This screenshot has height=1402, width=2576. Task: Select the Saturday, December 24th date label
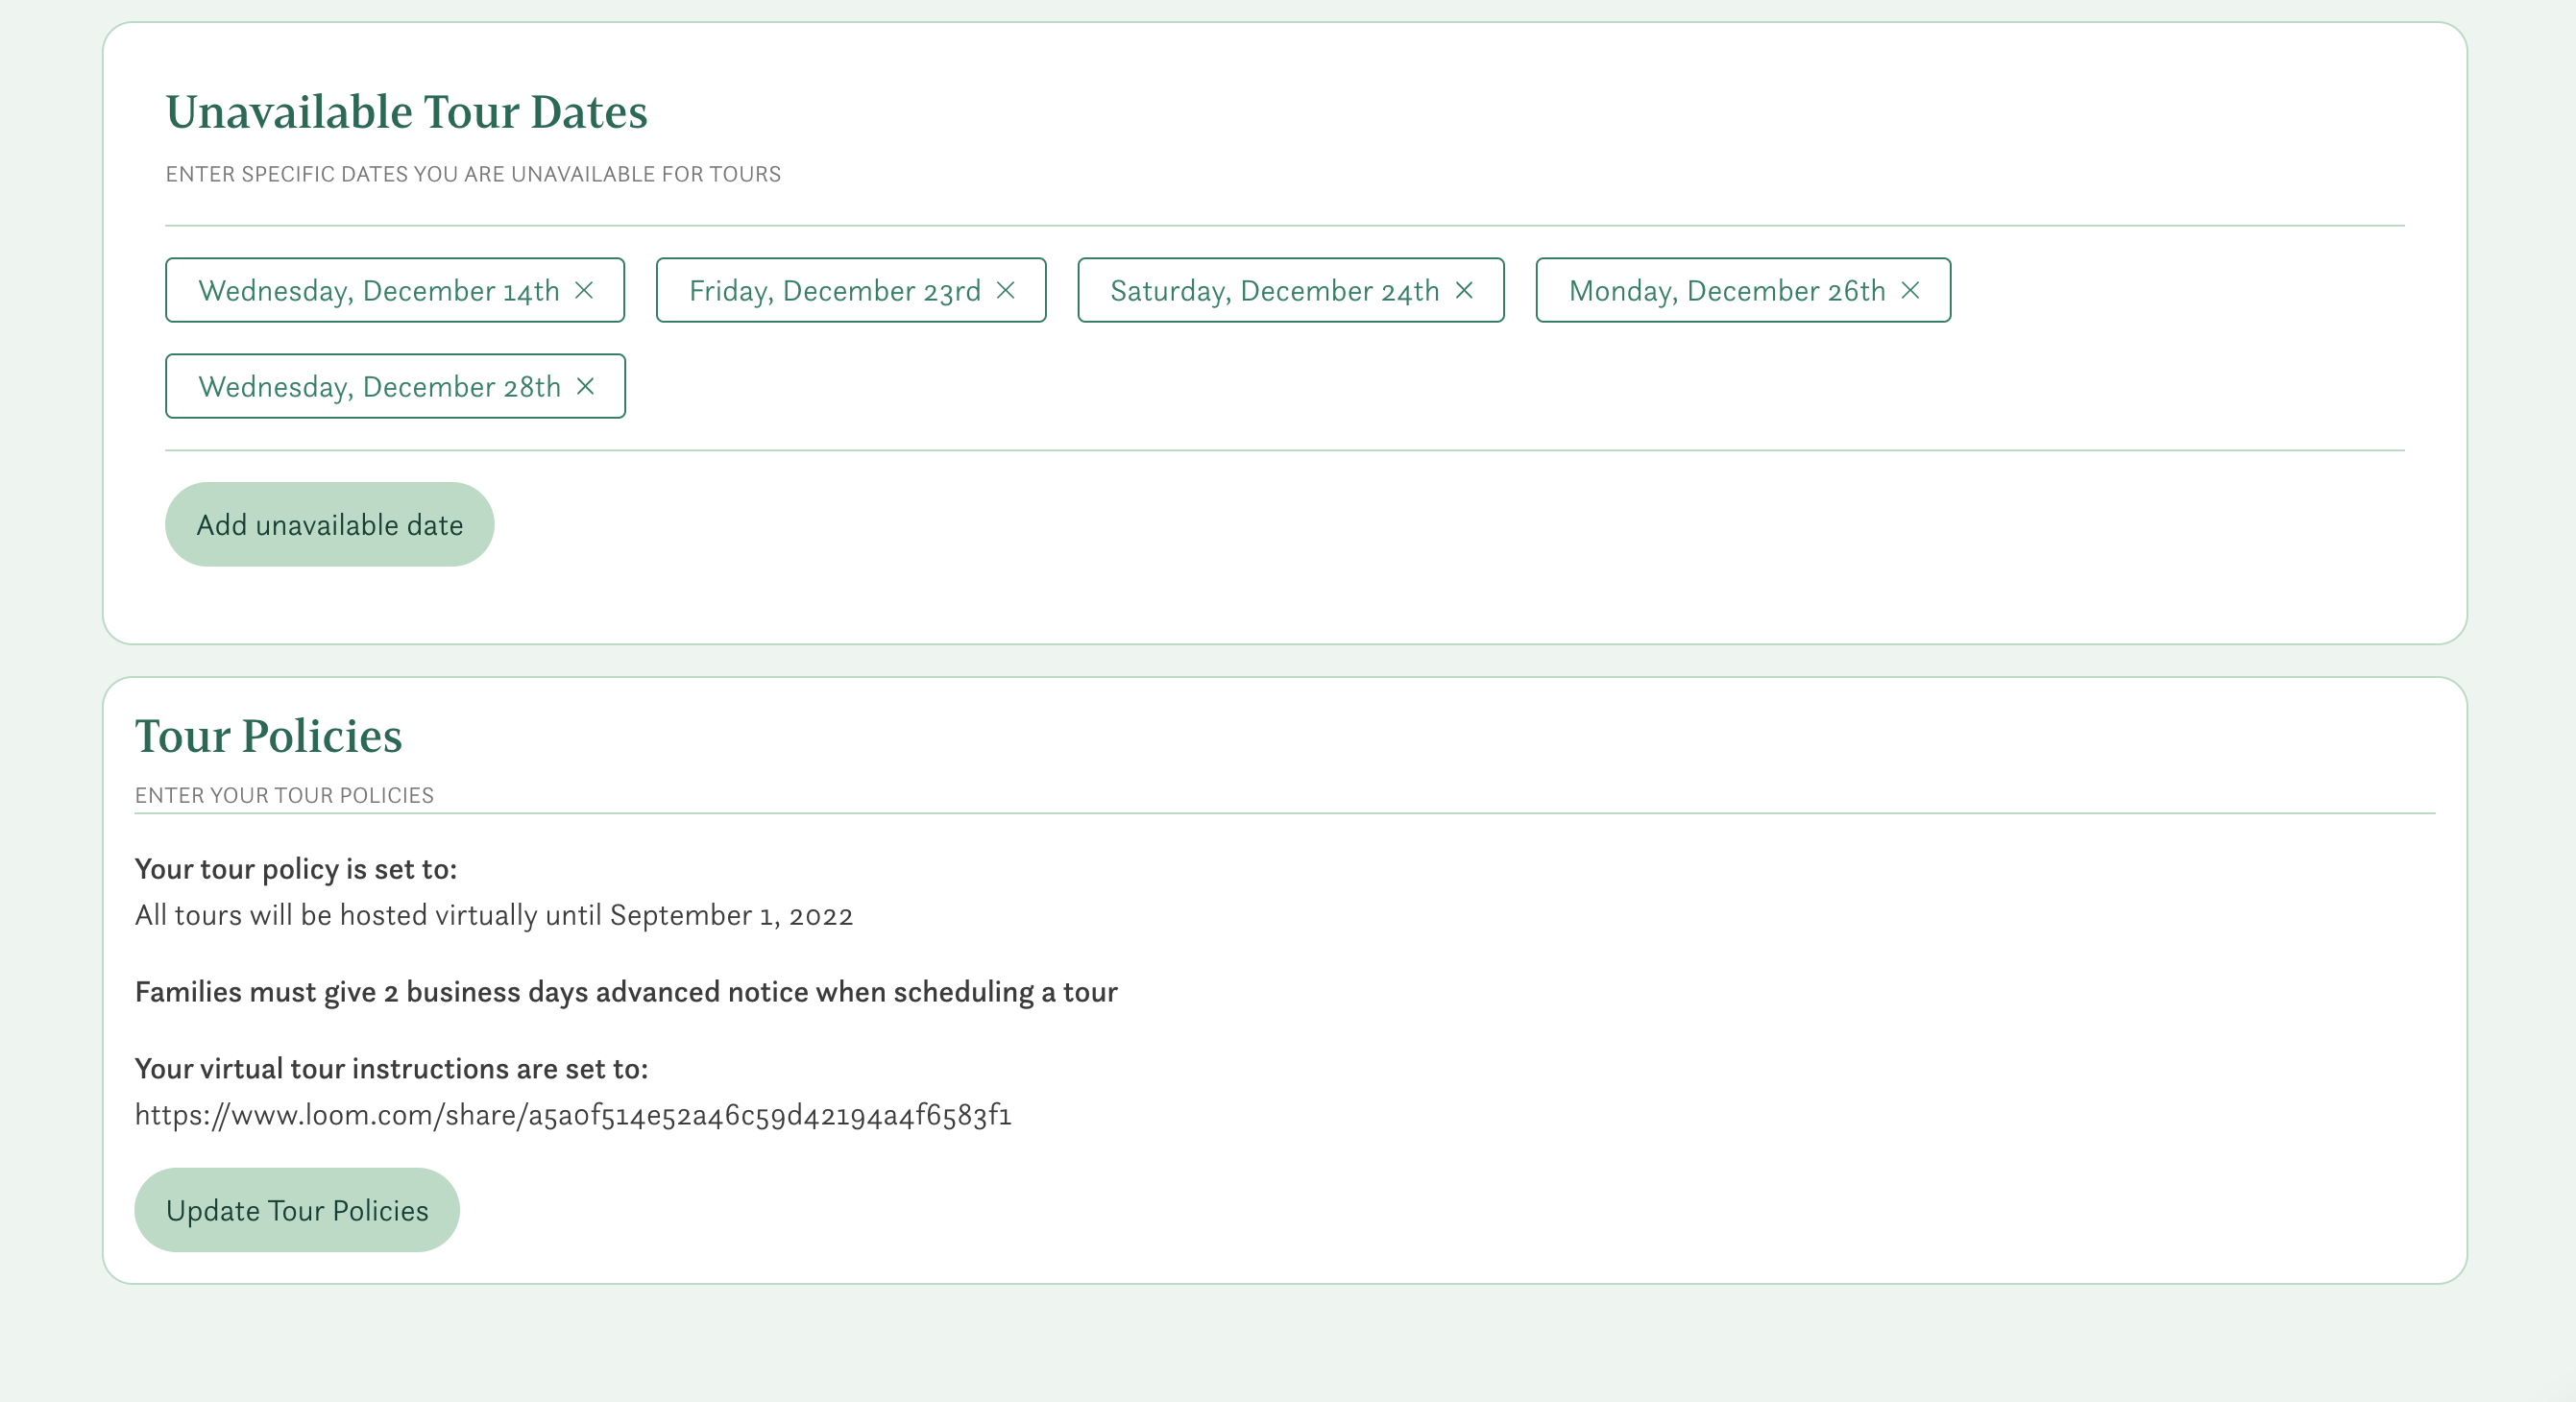(1275, 290)
